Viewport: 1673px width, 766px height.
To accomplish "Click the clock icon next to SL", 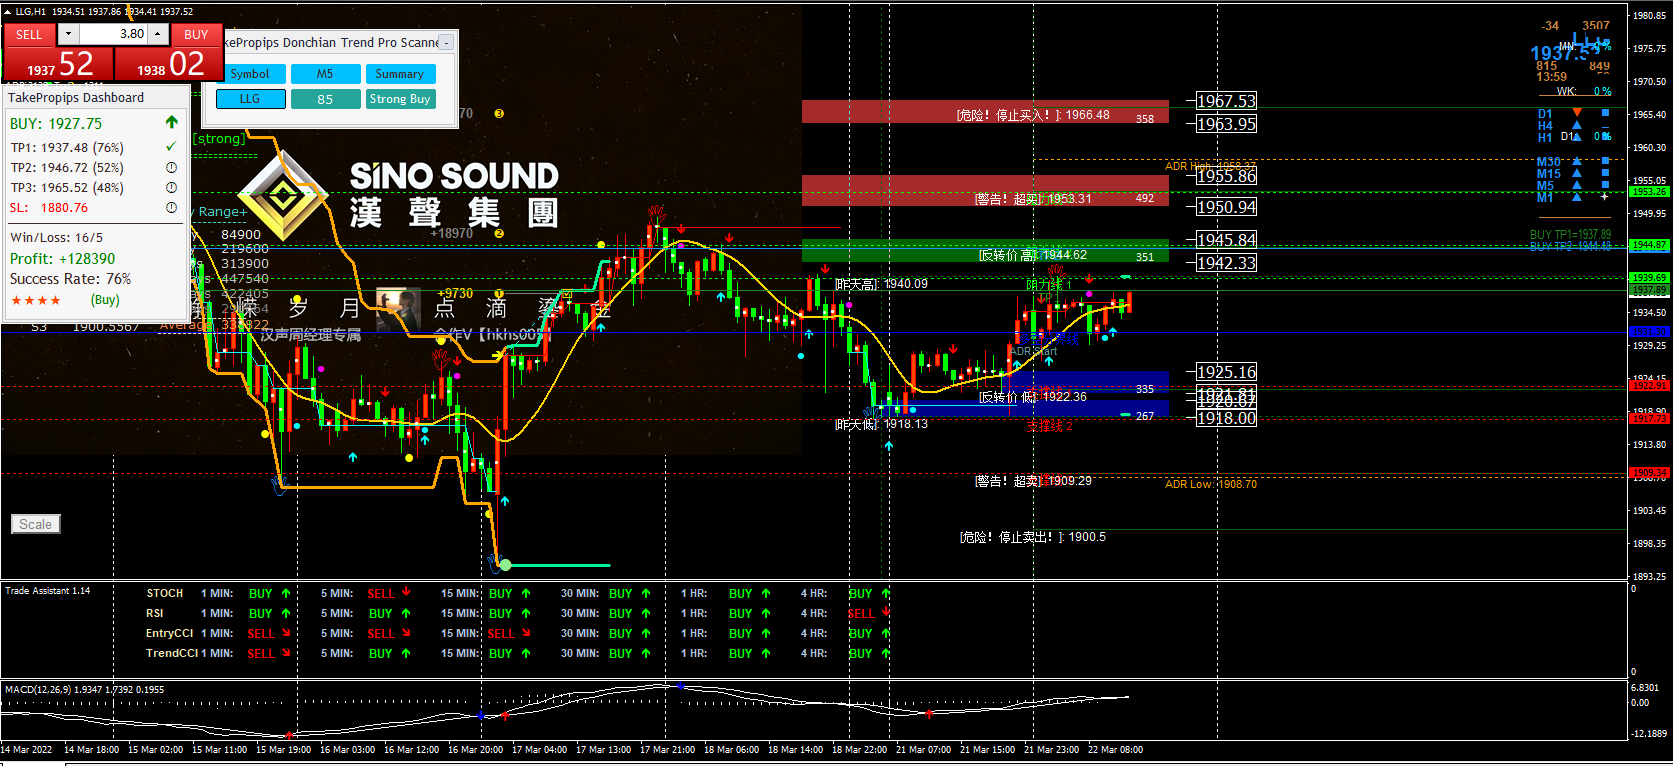I will [x=171, y=207].
